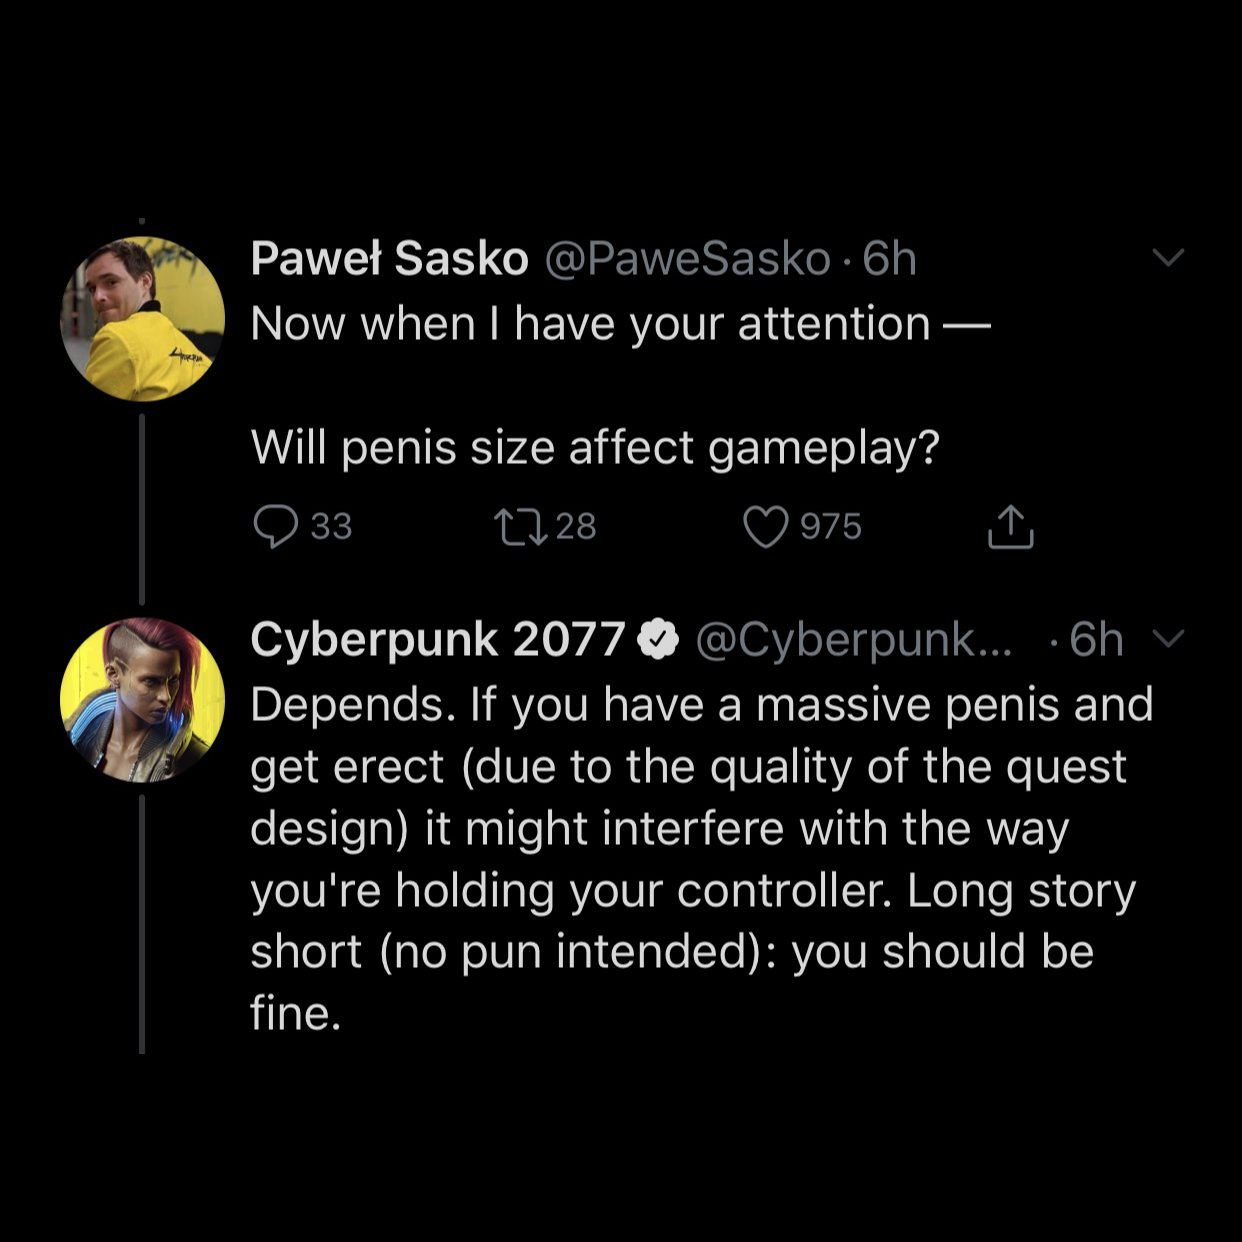Open the "Will penis size affect gameplay?" tweet text

(595, 447)
